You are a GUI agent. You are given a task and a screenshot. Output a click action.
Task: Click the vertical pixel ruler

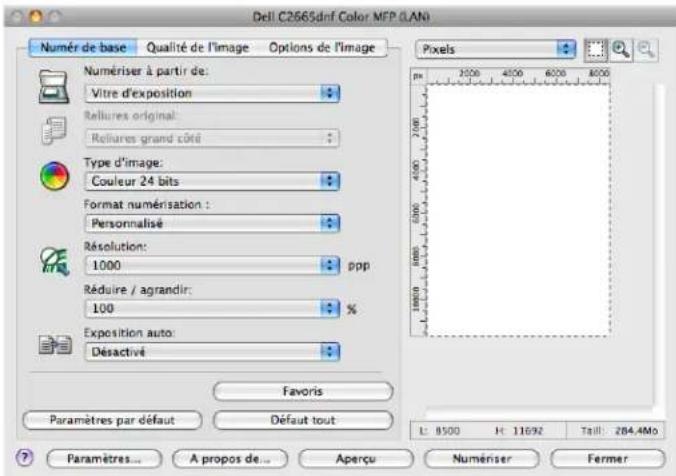point(418,210)
